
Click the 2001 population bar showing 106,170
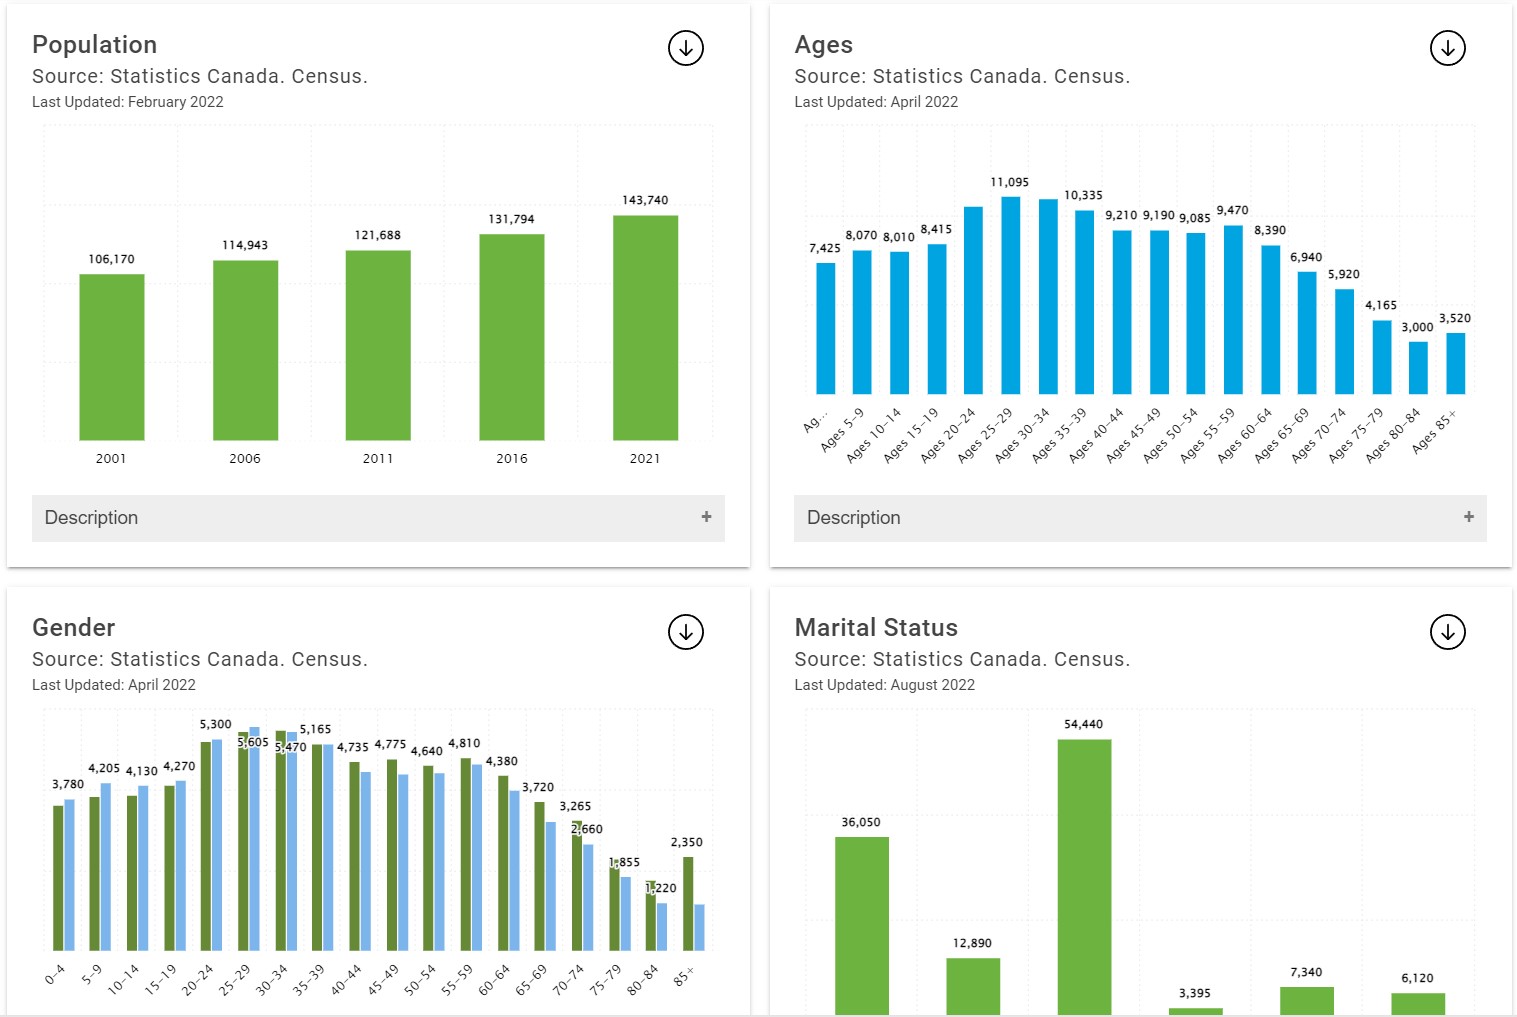[112, 355]
